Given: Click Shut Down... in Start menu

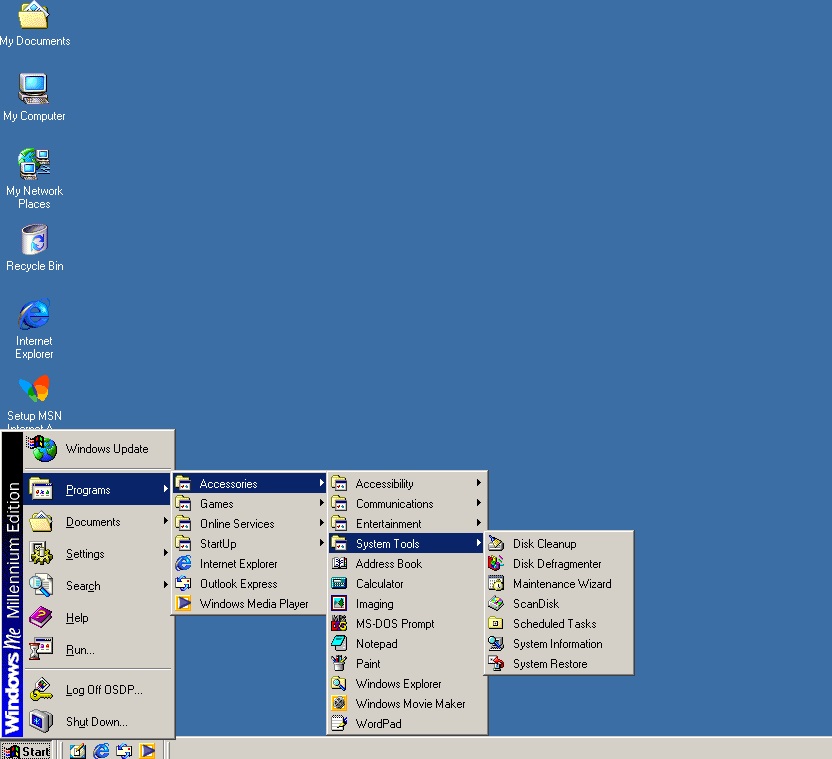Looking at the screenshot, I should point(96,722).
